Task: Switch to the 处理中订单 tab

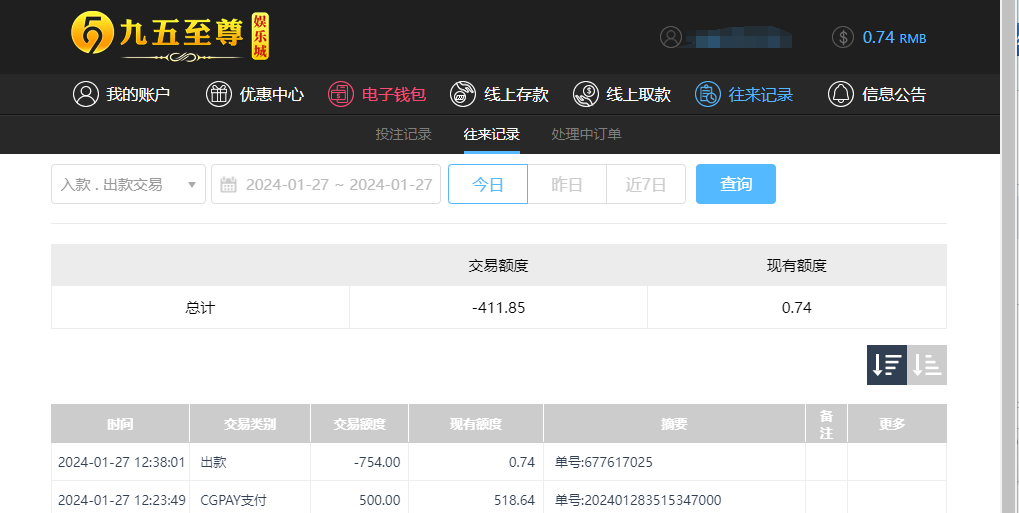Action: tap(586, 134)
